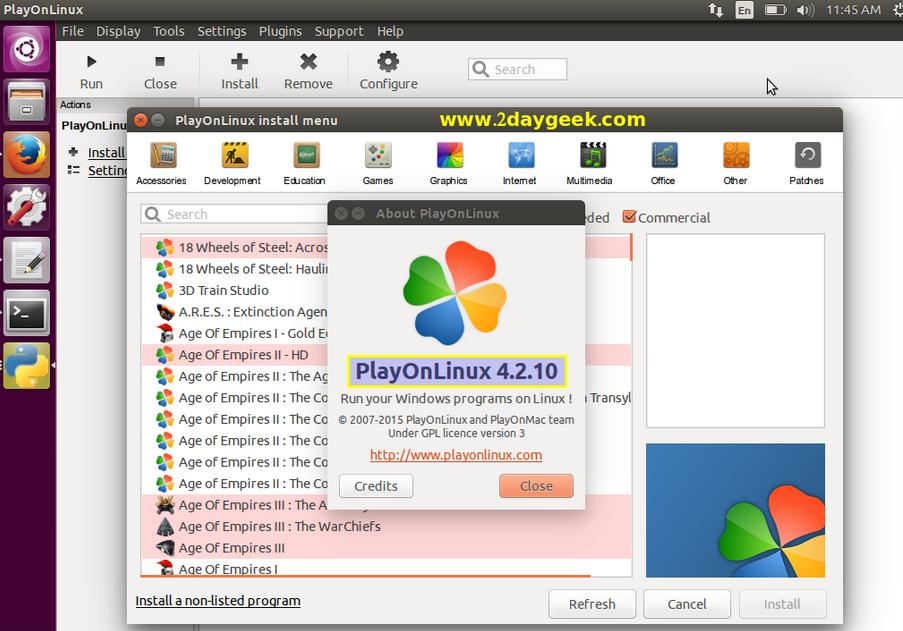
Task: Click the Refresh button
Action: 592,604
